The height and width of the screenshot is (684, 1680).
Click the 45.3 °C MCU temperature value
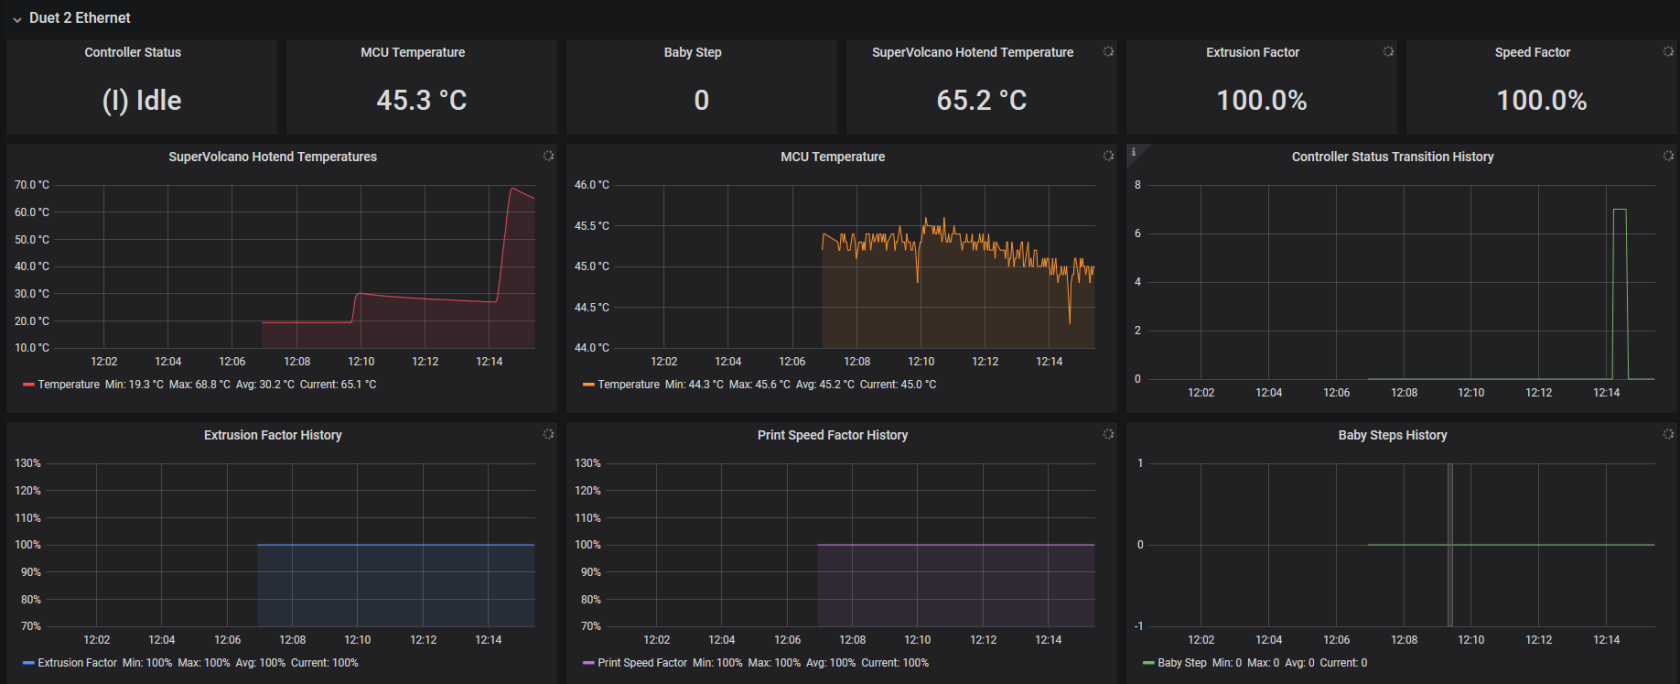tap(422, 100)
